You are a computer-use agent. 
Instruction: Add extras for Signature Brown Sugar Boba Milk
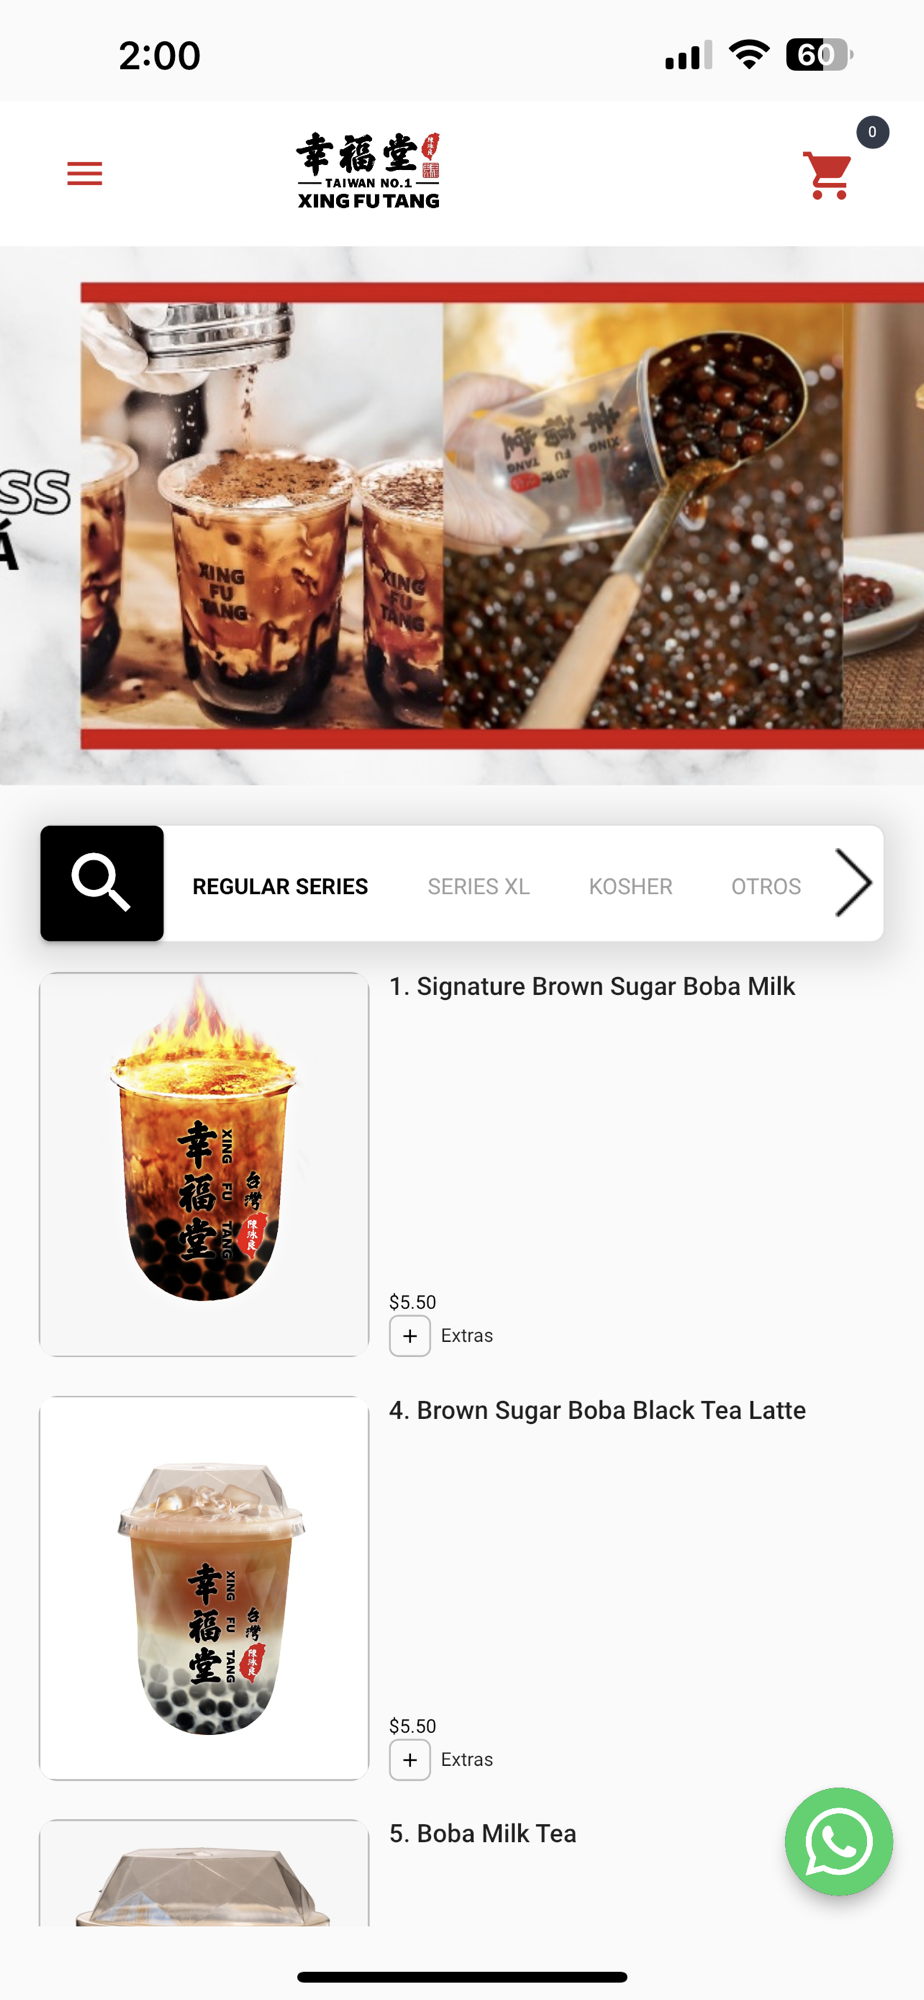(410, 1336)
